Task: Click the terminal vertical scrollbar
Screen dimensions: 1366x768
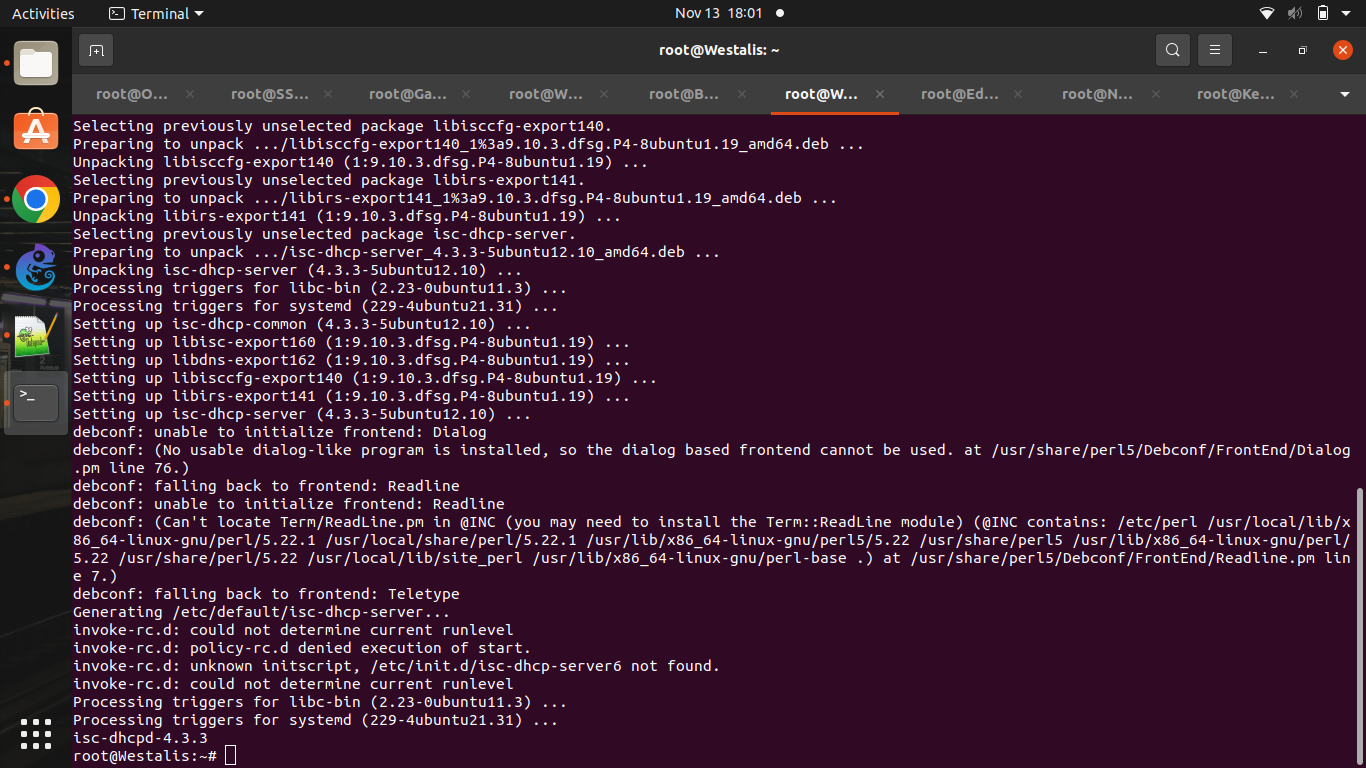Action: [1359, 625]
